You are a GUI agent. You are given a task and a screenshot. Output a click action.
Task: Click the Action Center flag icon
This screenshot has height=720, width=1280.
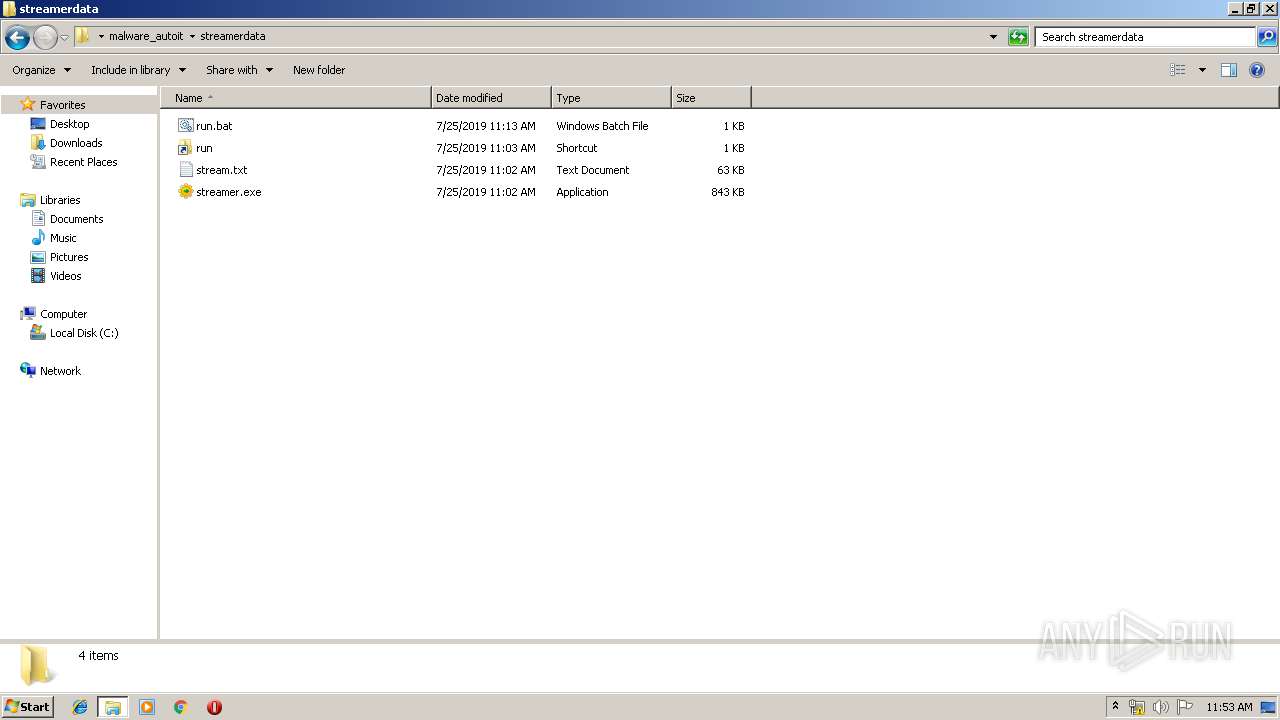click(x=1185, y=707)
